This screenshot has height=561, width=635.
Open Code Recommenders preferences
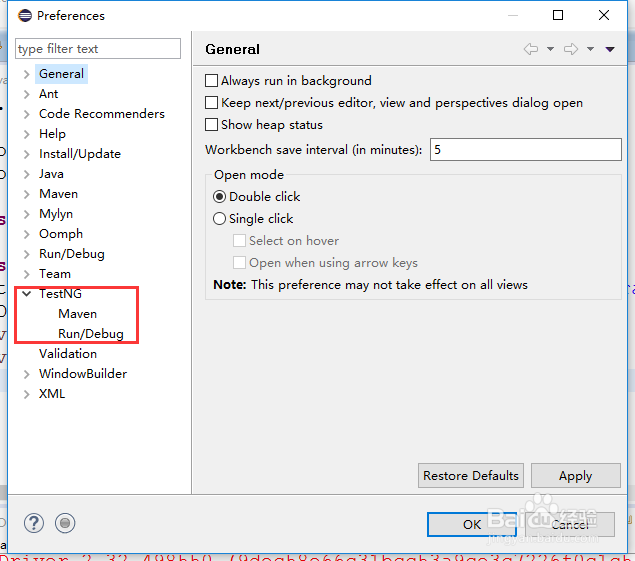102,114
